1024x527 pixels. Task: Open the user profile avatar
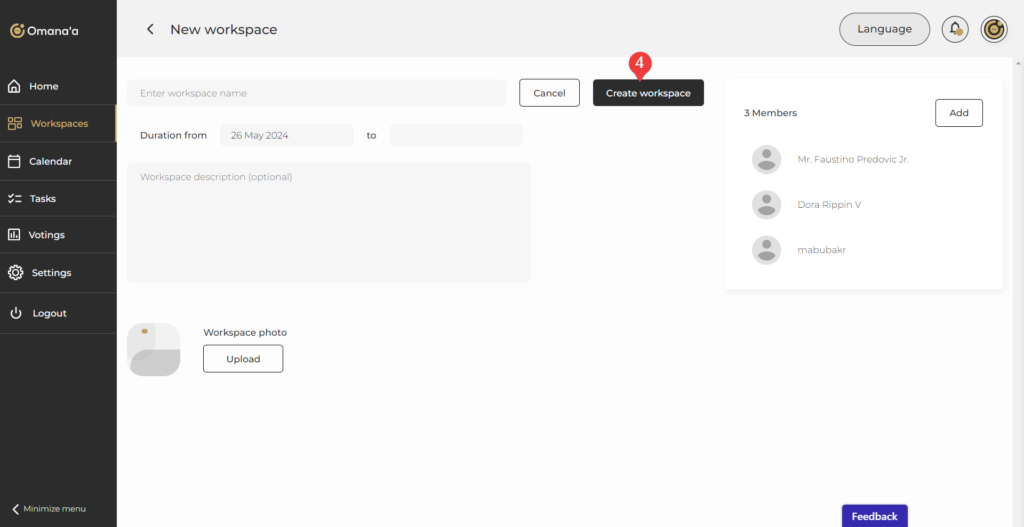[993, 29]
